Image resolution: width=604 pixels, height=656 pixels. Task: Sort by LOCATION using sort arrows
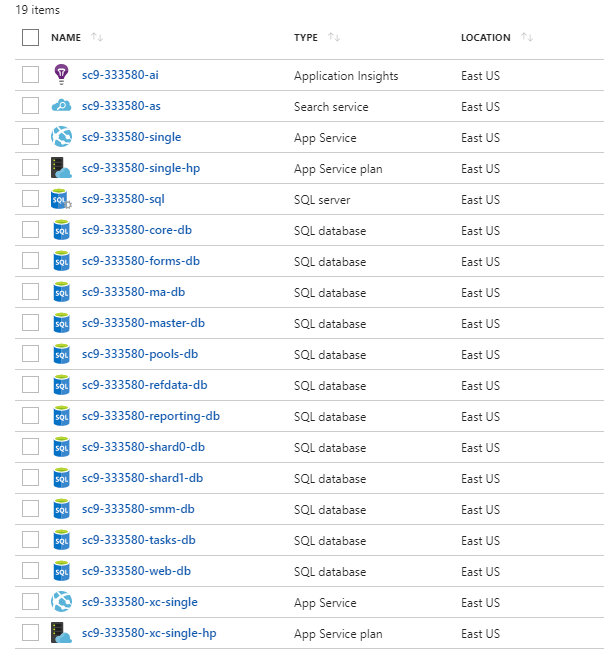(x=527, y=37)
